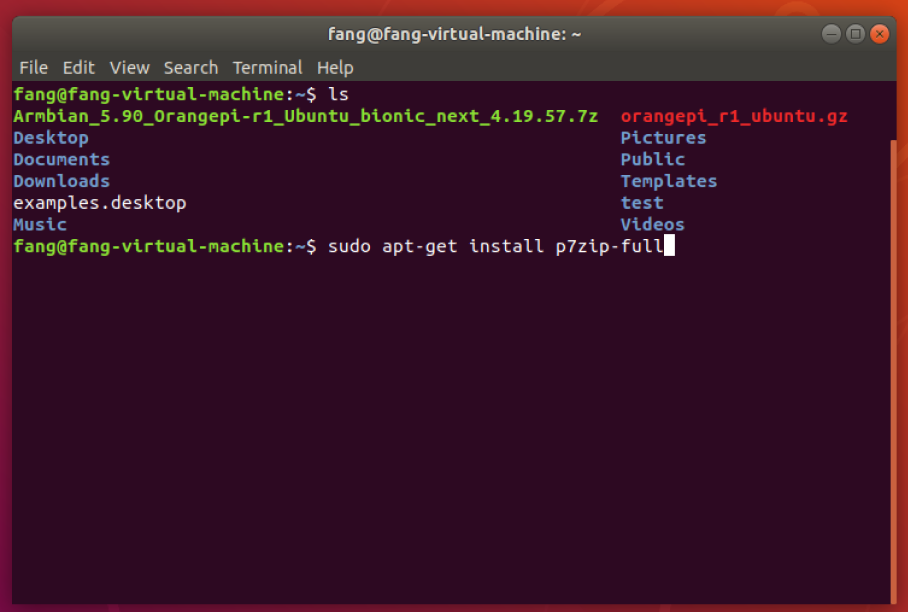Click the orangepi_r1_ubuntu.gz filename

(x=734, y=116)
